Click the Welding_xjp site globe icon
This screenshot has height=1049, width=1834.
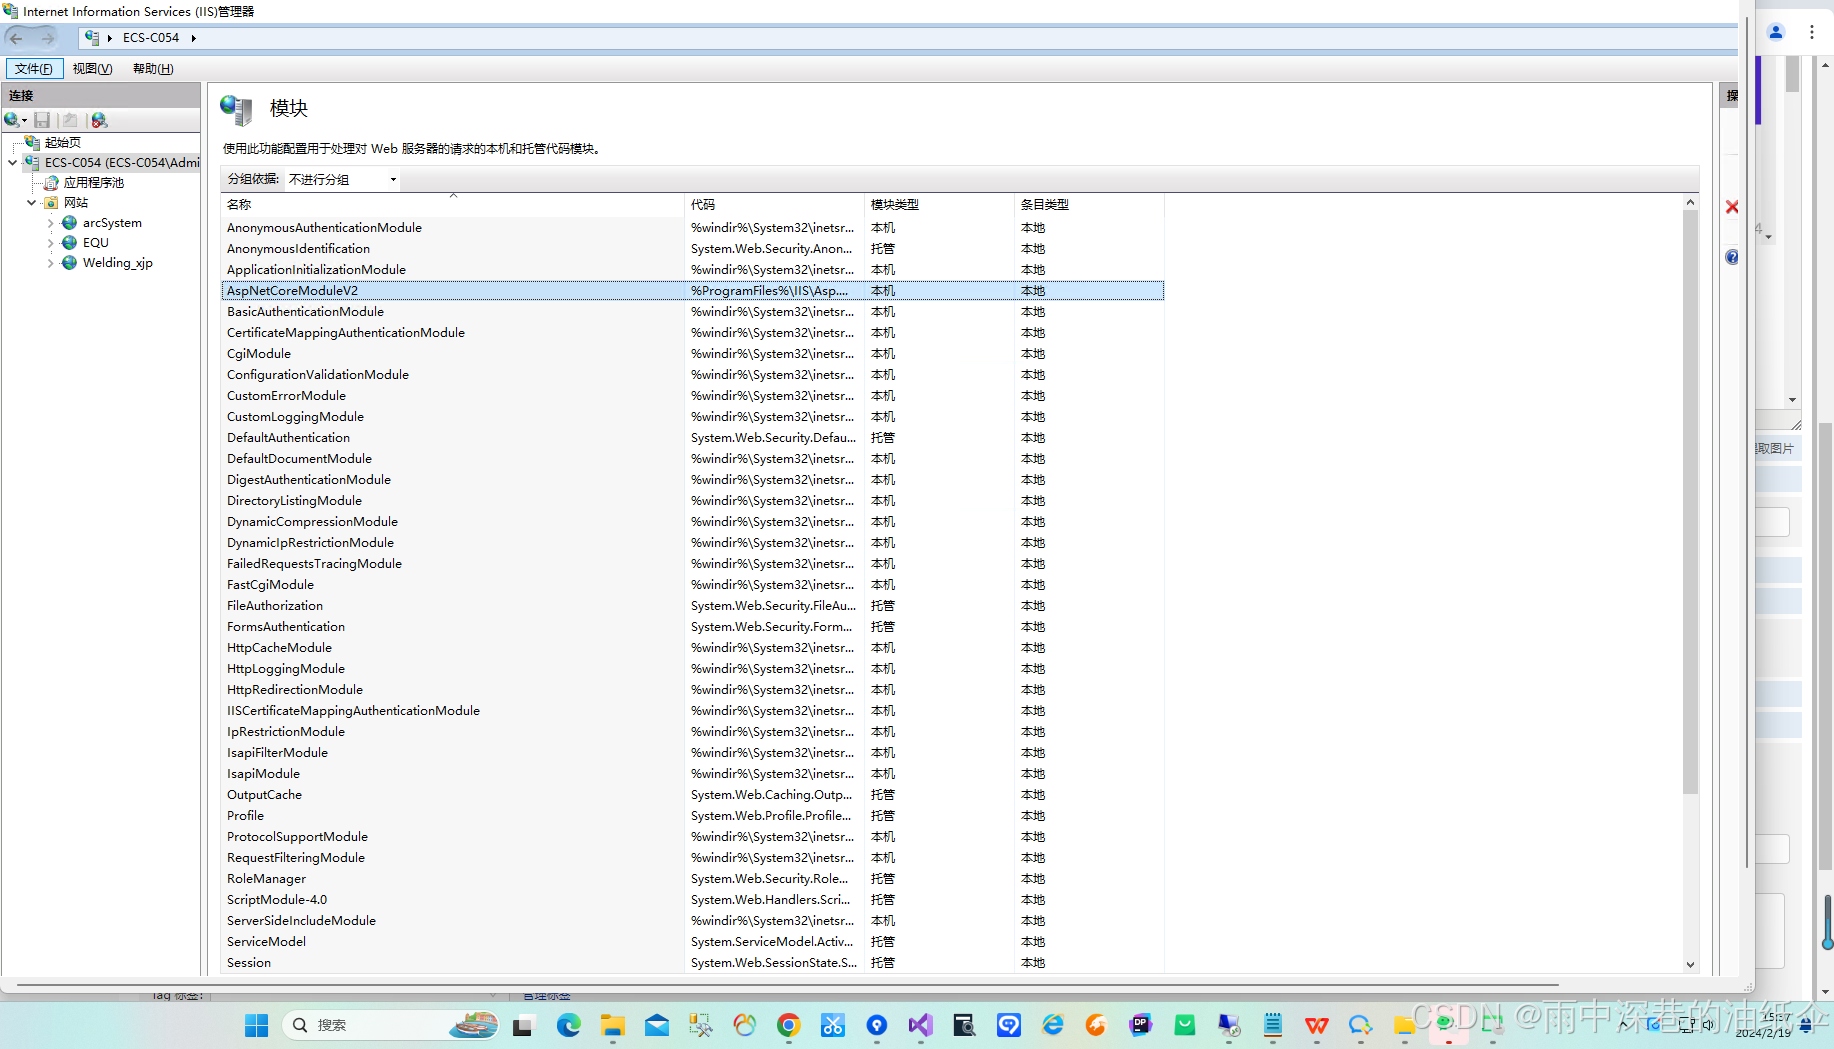point(69,262)
